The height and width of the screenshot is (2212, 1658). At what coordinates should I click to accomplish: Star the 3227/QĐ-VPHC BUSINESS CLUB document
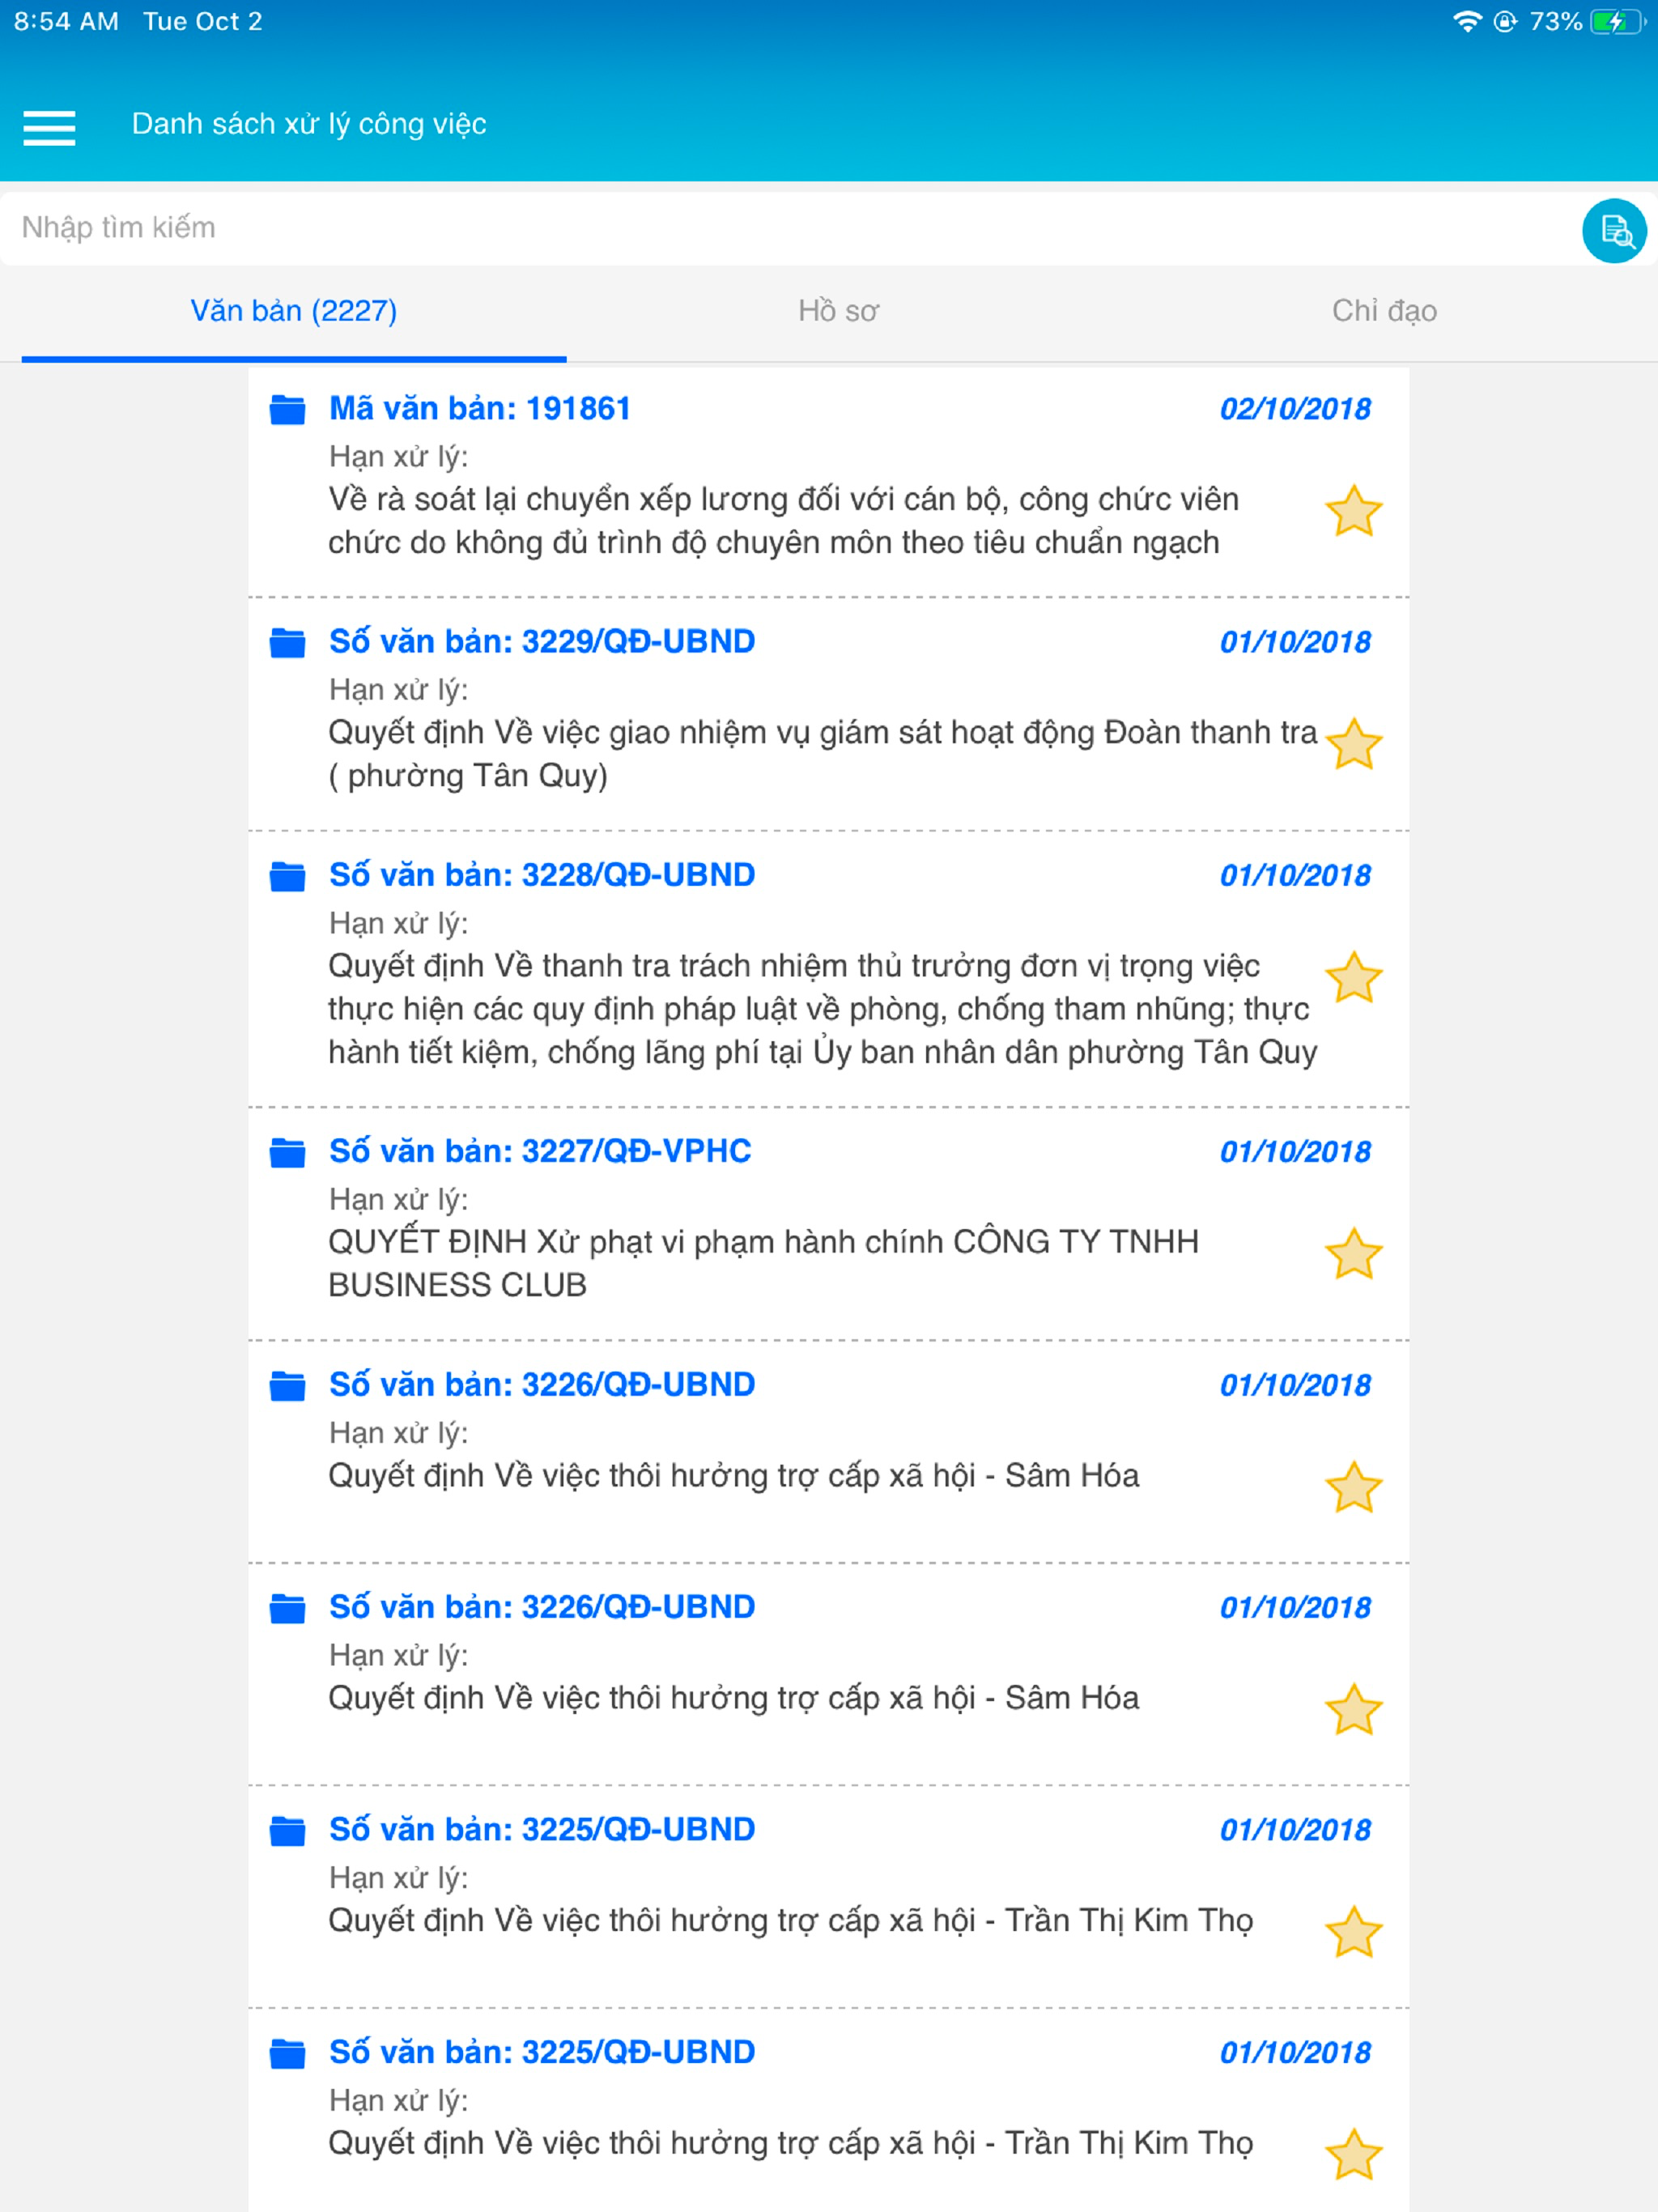tap(1354, 1254)
